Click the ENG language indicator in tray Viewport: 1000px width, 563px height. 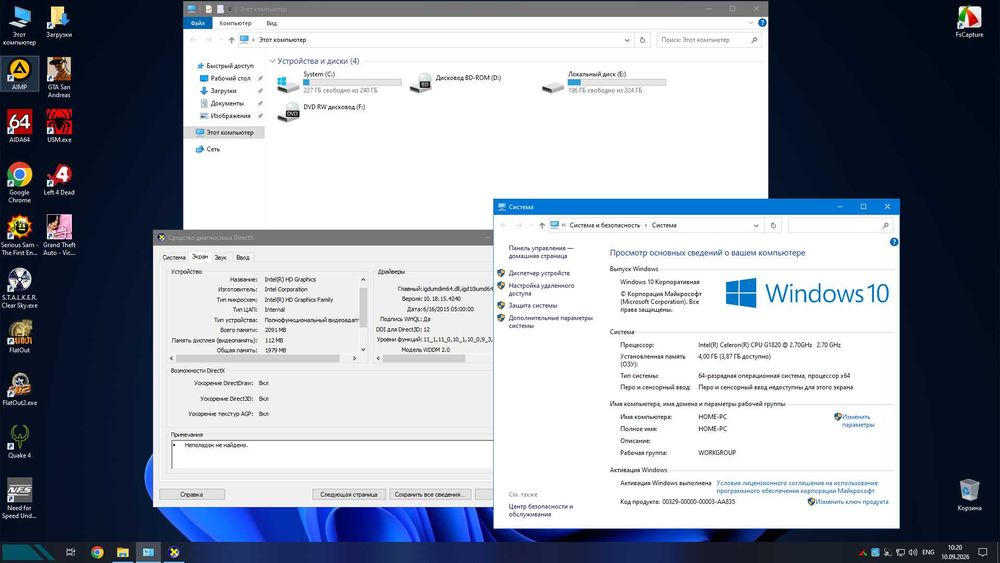(x=929, y=552)
